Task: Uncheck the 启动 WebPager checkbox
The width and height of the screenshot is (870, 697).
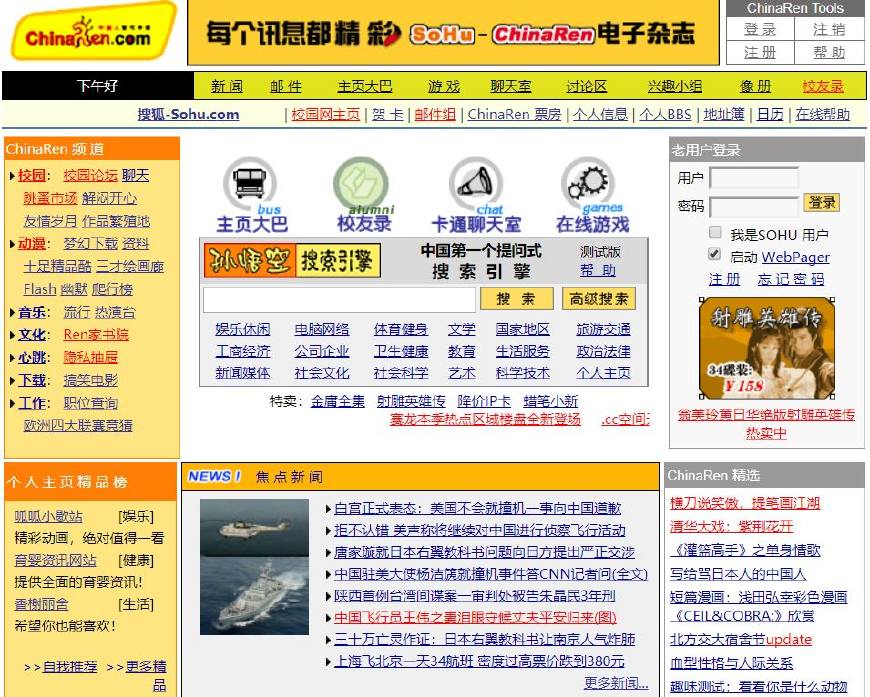Action: tap(716, 256)
